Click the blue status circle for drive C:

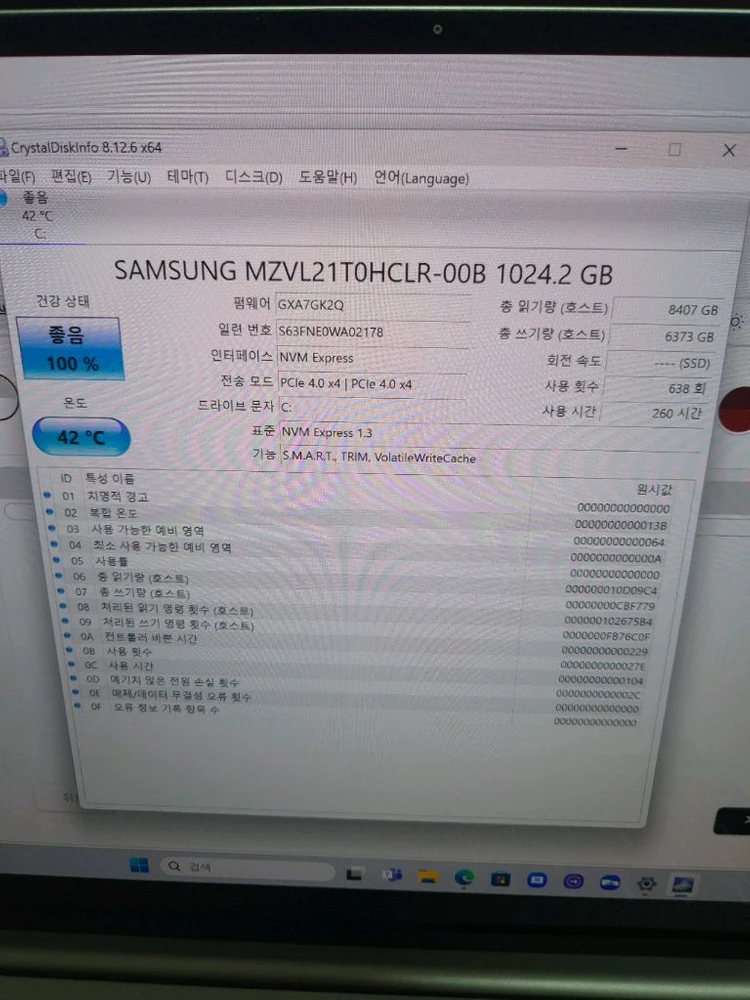[3, 199]
